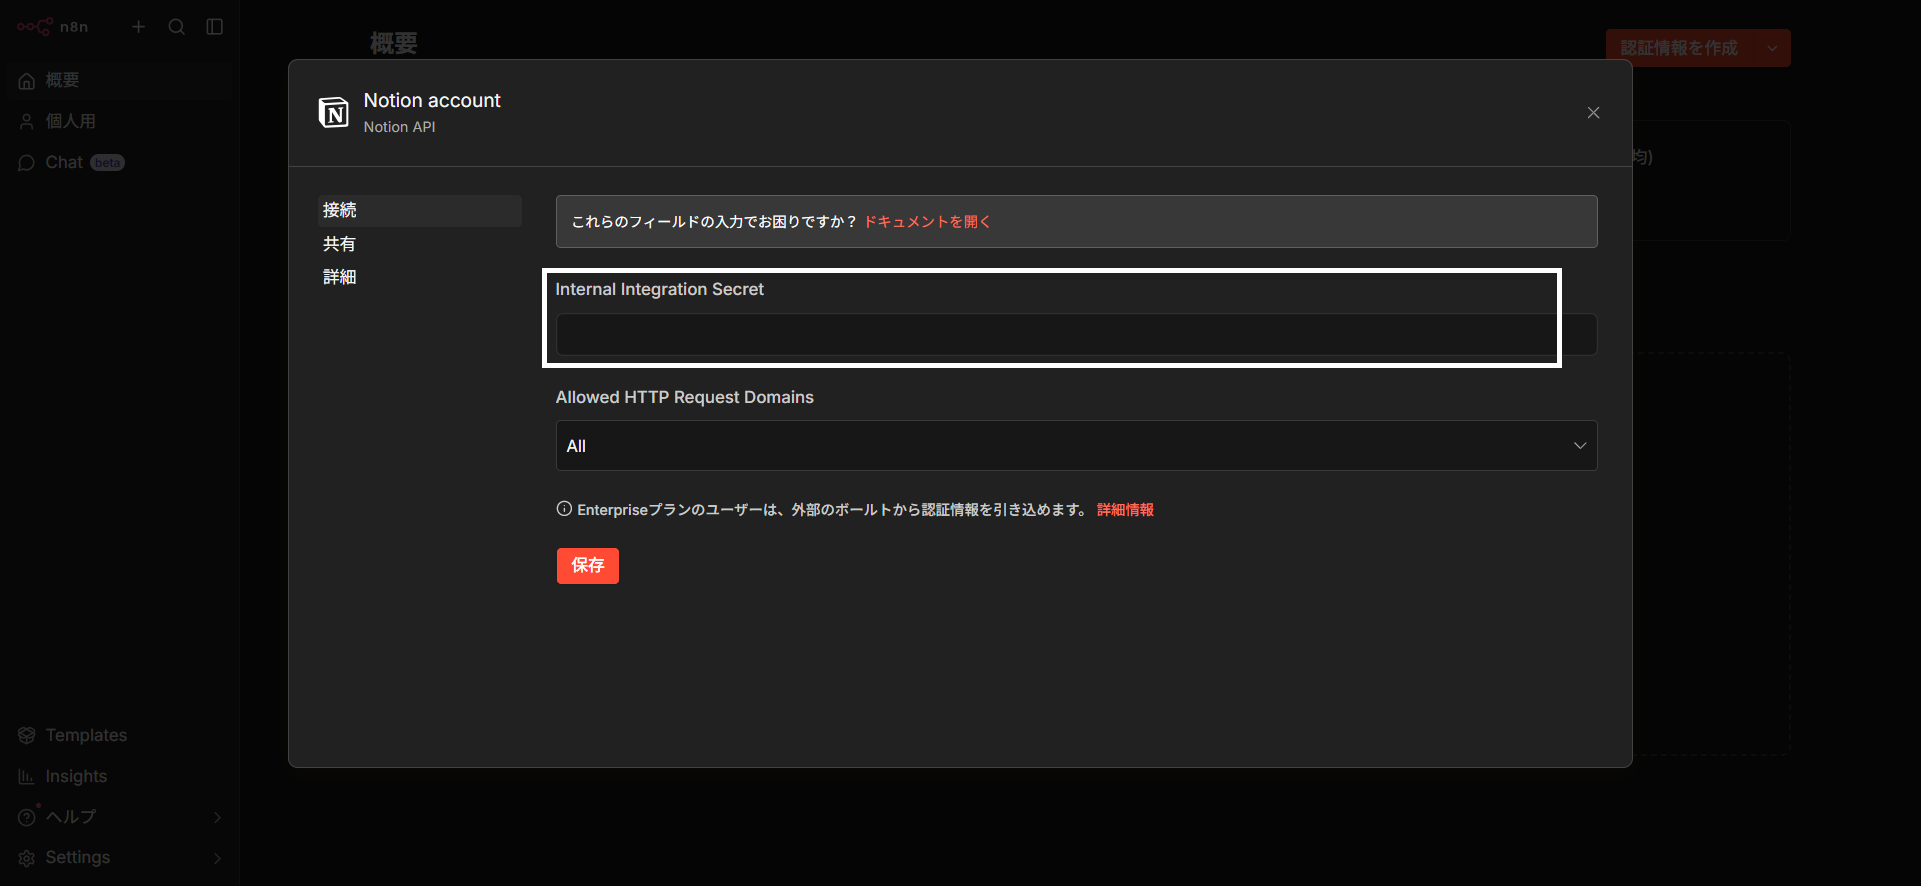1921x886 pixels.
Task: Click the Internal Integration Secret label
Action: tap(659, 289)
